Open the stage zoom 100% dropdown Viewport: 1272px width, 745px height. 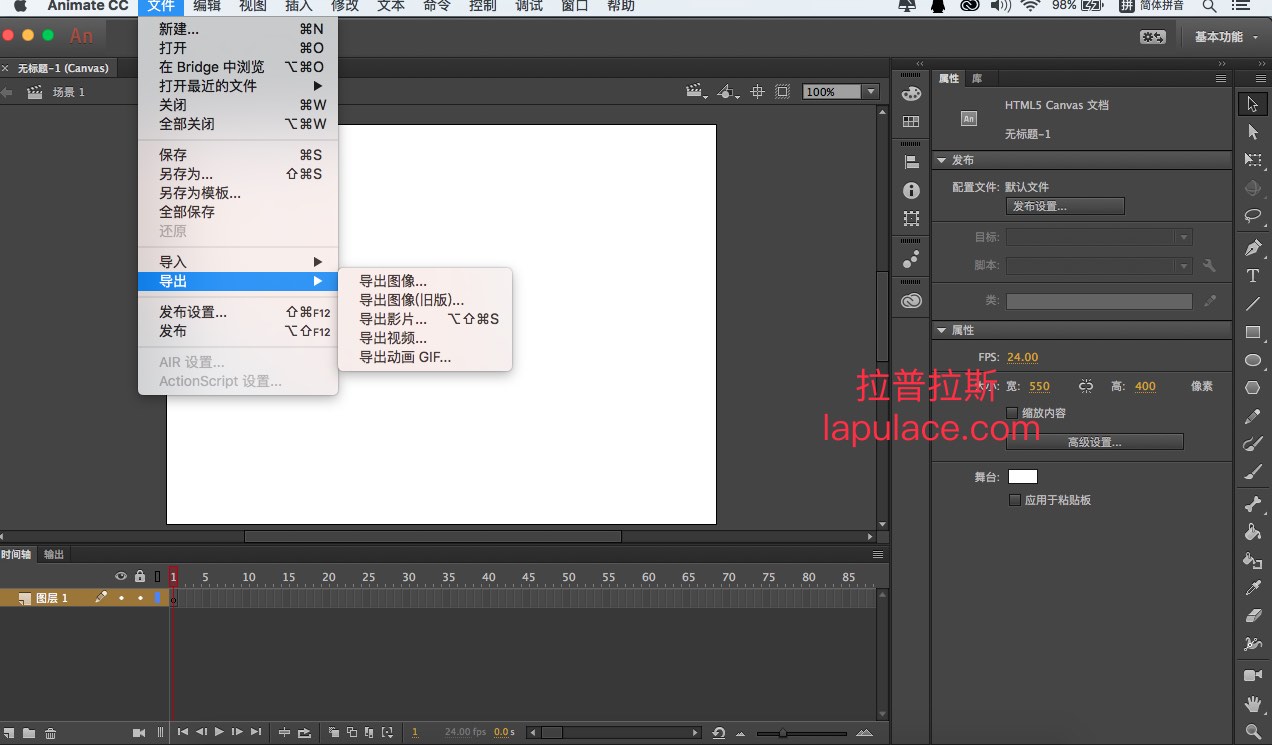pyautogui.click(x=871, y=92)
